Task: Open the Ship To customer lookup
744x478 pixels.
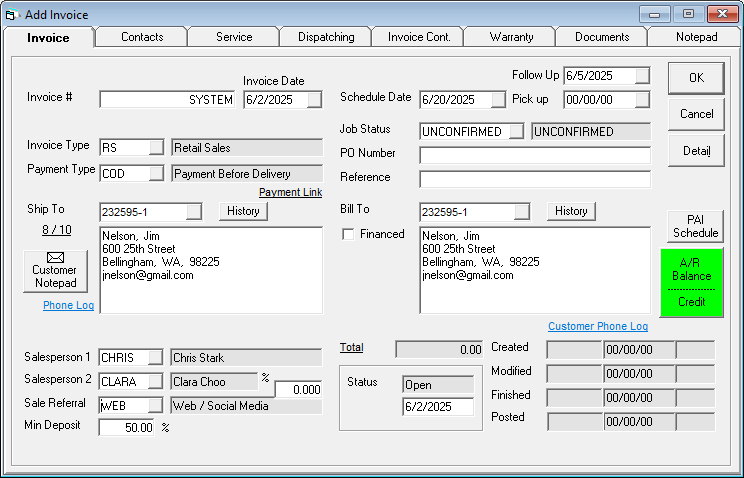Action: [194, 212]
